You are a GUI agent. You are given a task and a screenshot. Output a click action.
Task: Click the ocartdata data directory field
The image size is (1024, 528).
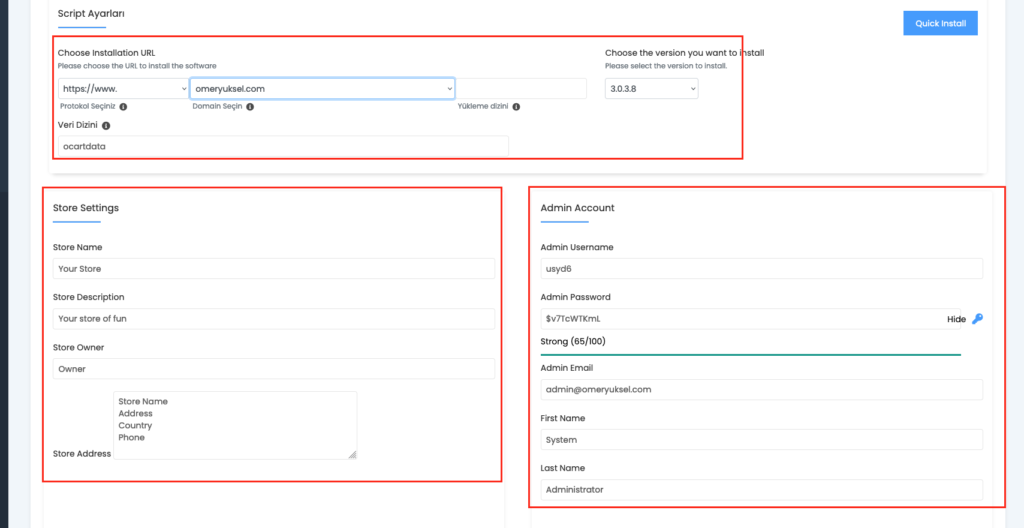(x=283, y=146)
